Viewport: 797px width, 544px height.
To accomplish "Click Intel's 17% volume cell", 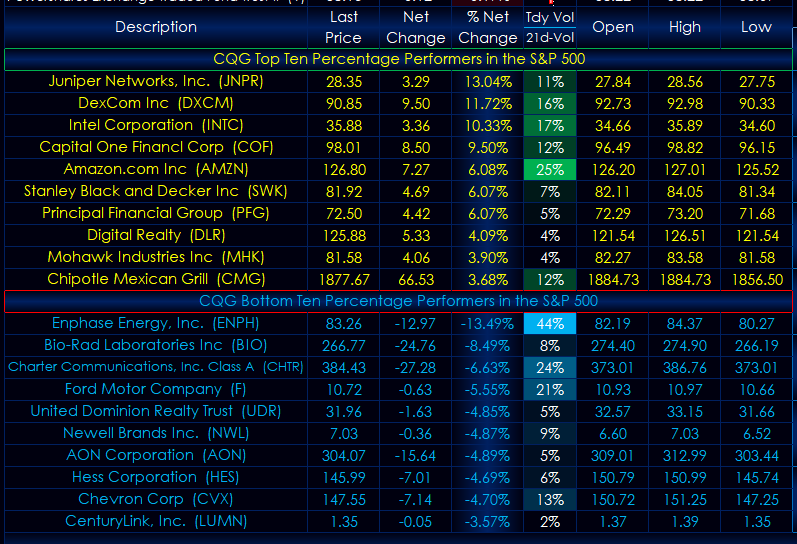I will coord(550,125).
